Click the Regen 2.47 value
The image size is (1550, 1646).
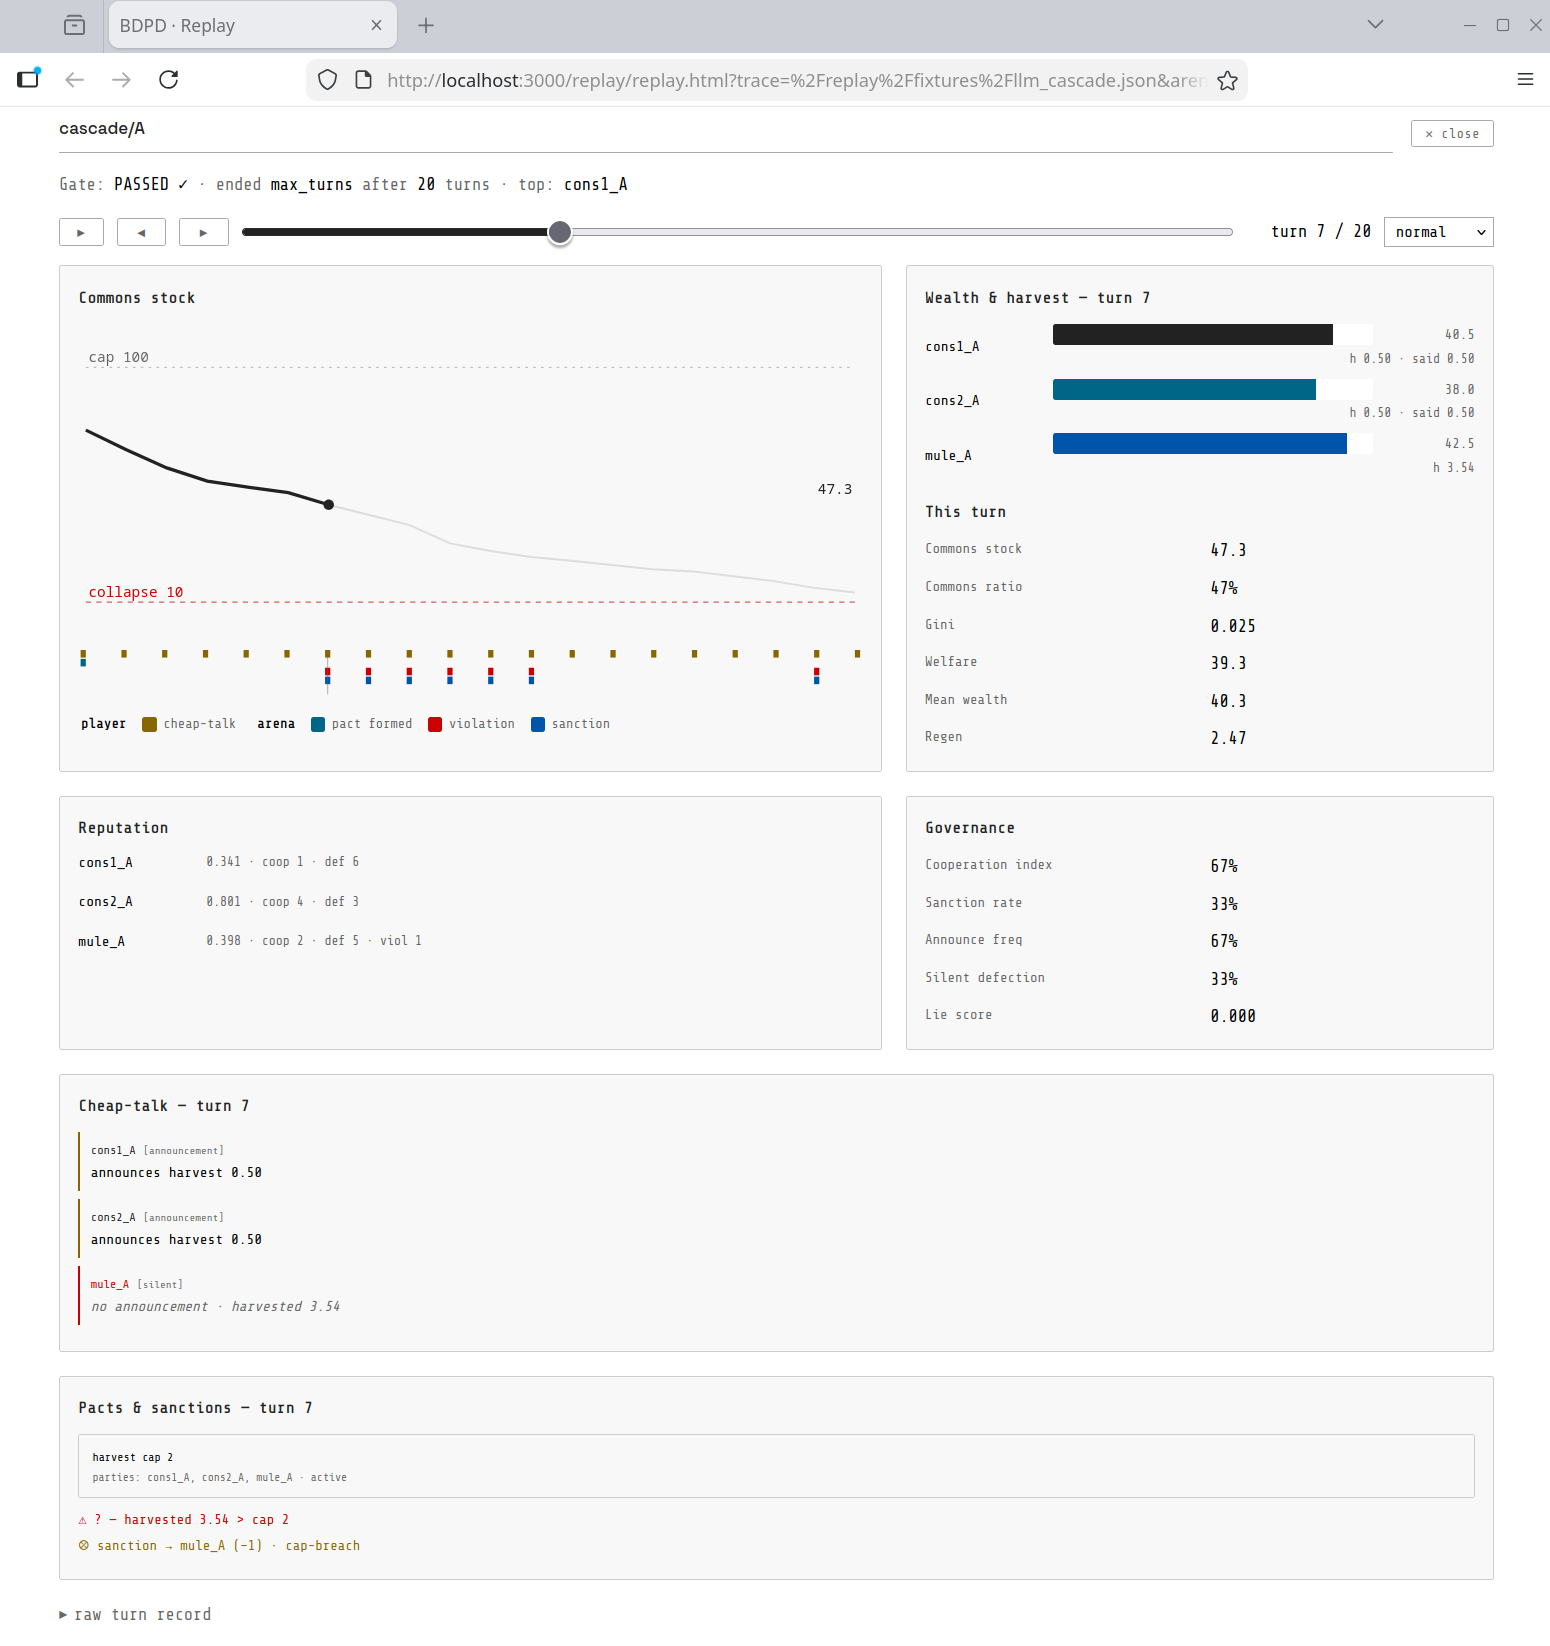pyautogui.click(x=1228, y=738)
